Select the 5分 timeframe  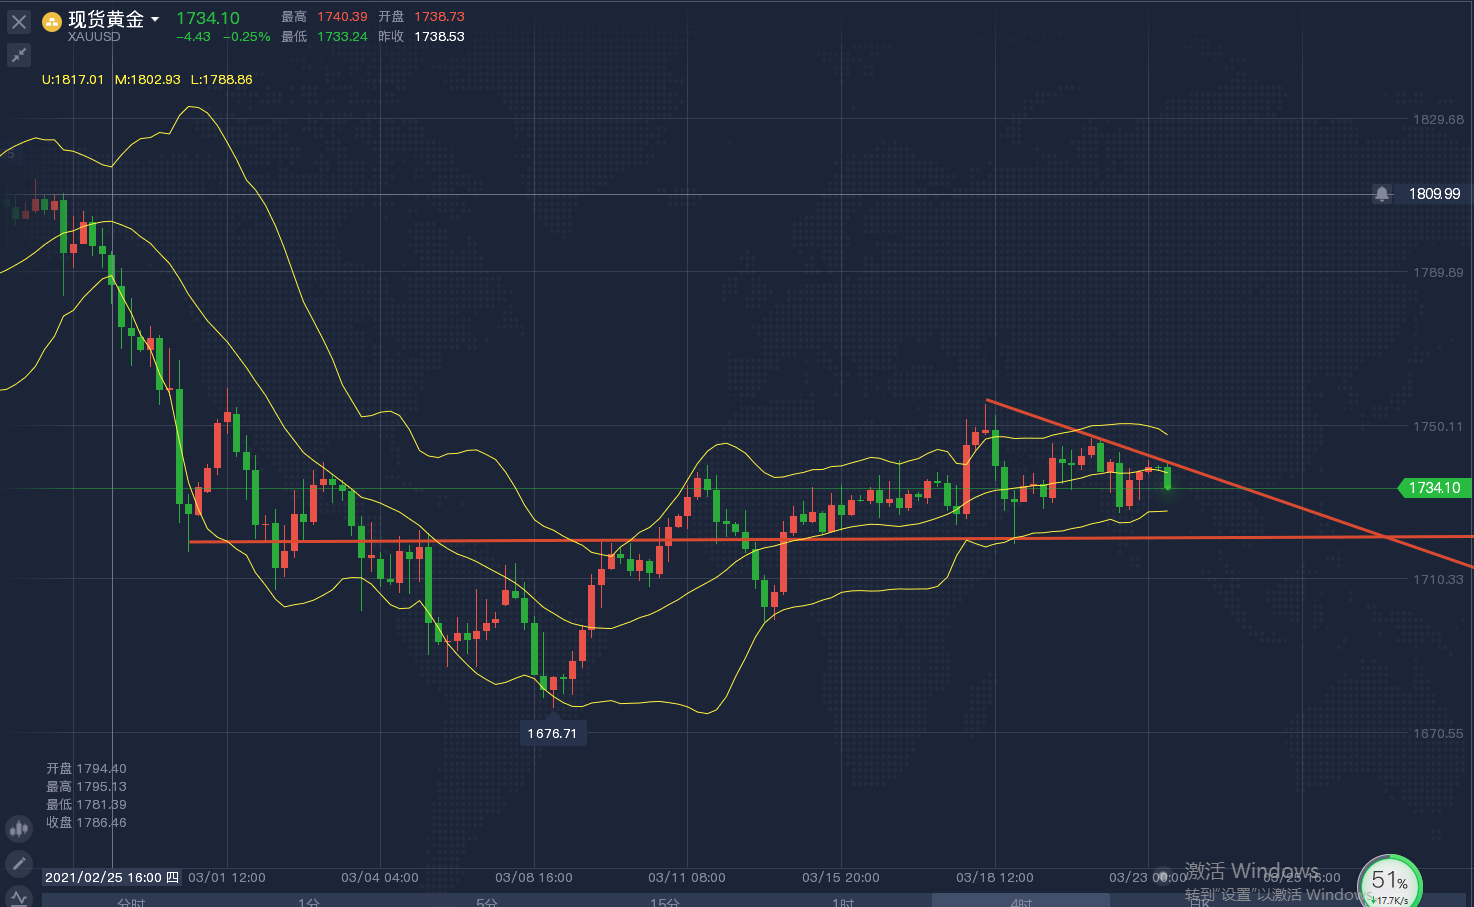[x=486, y=902]
